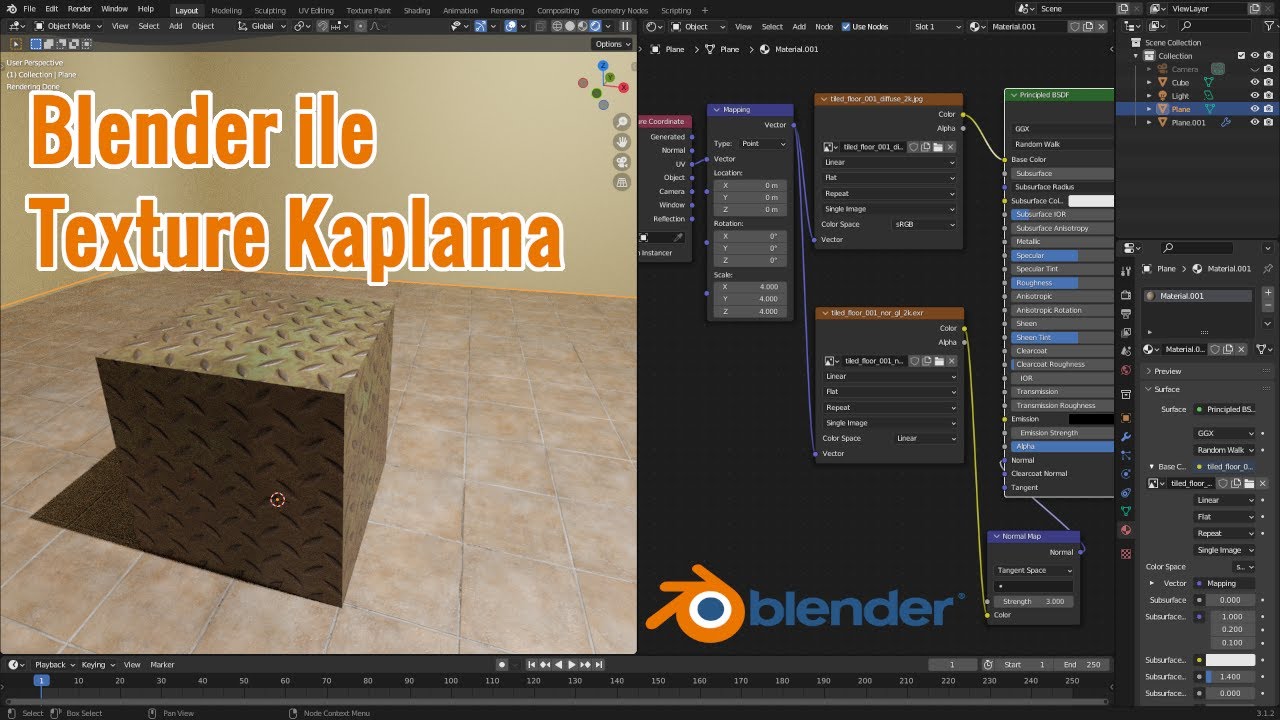This screenshot has height=720, width=1280.
Task: Adjust Roughness slider in Principled BSDF node
Action: [1062, 283]
